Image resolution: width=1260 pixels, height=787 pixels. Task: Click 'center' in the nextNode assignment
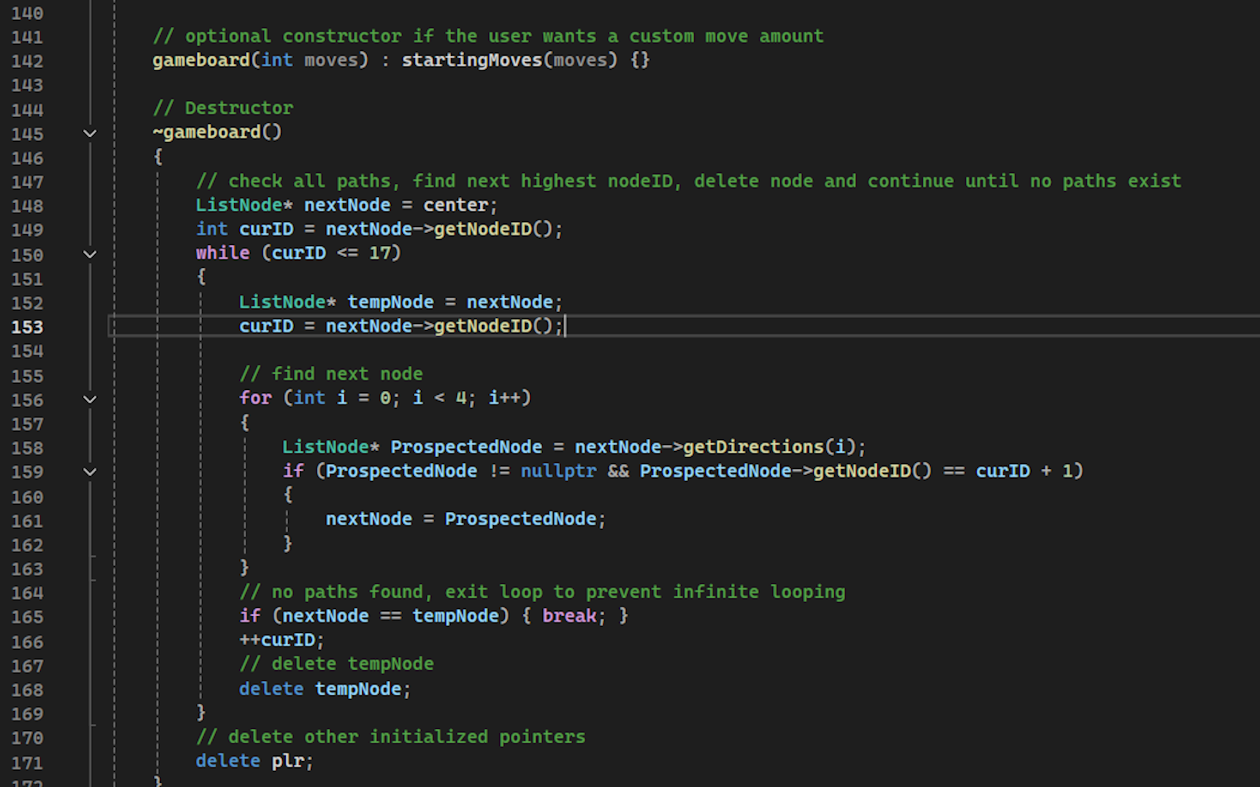click(455, 206)
